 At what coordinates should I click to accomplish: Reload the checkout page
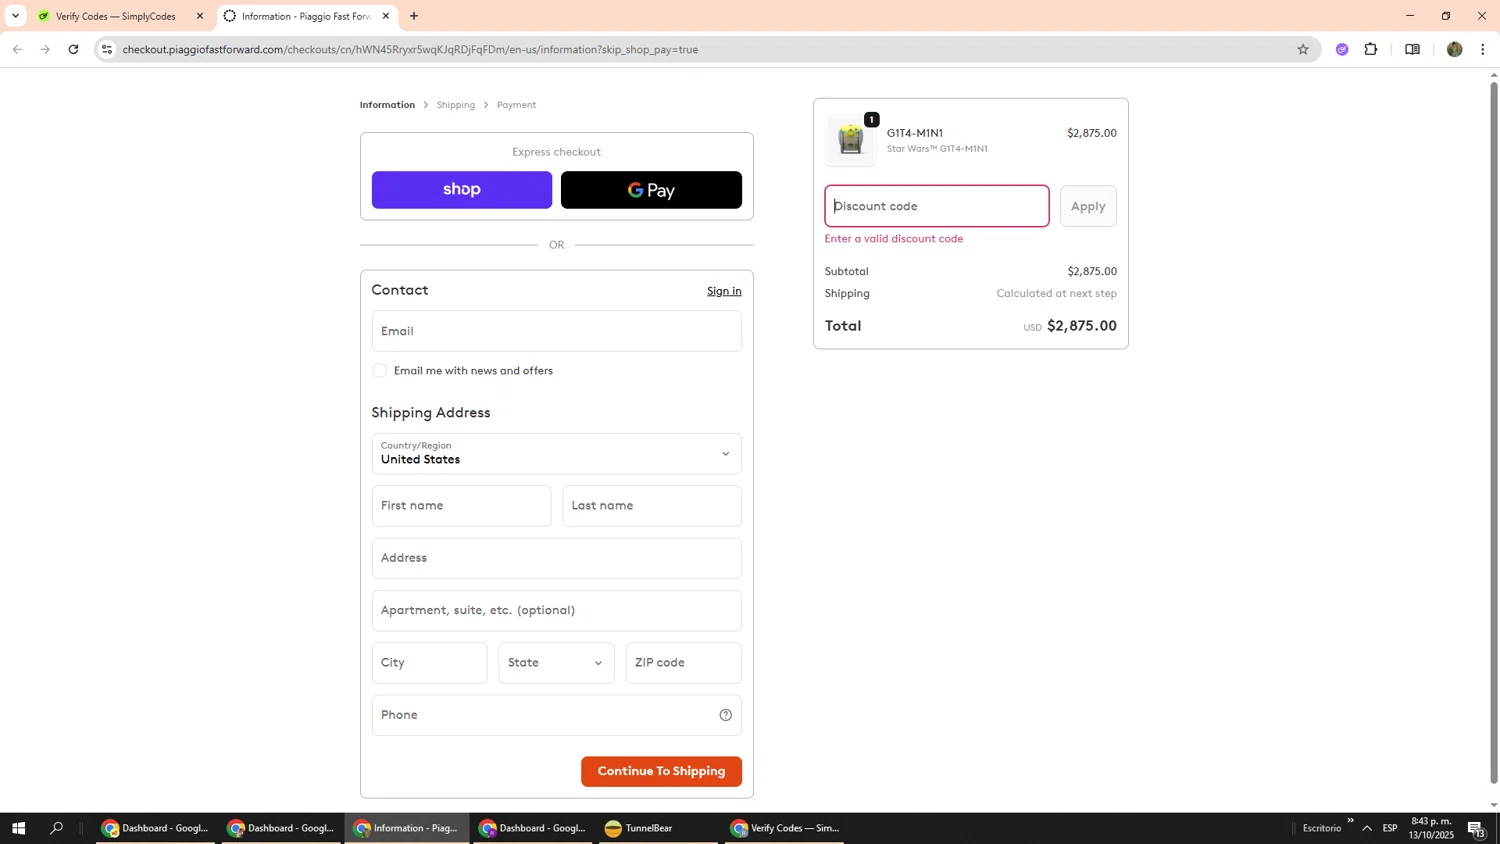73,49
